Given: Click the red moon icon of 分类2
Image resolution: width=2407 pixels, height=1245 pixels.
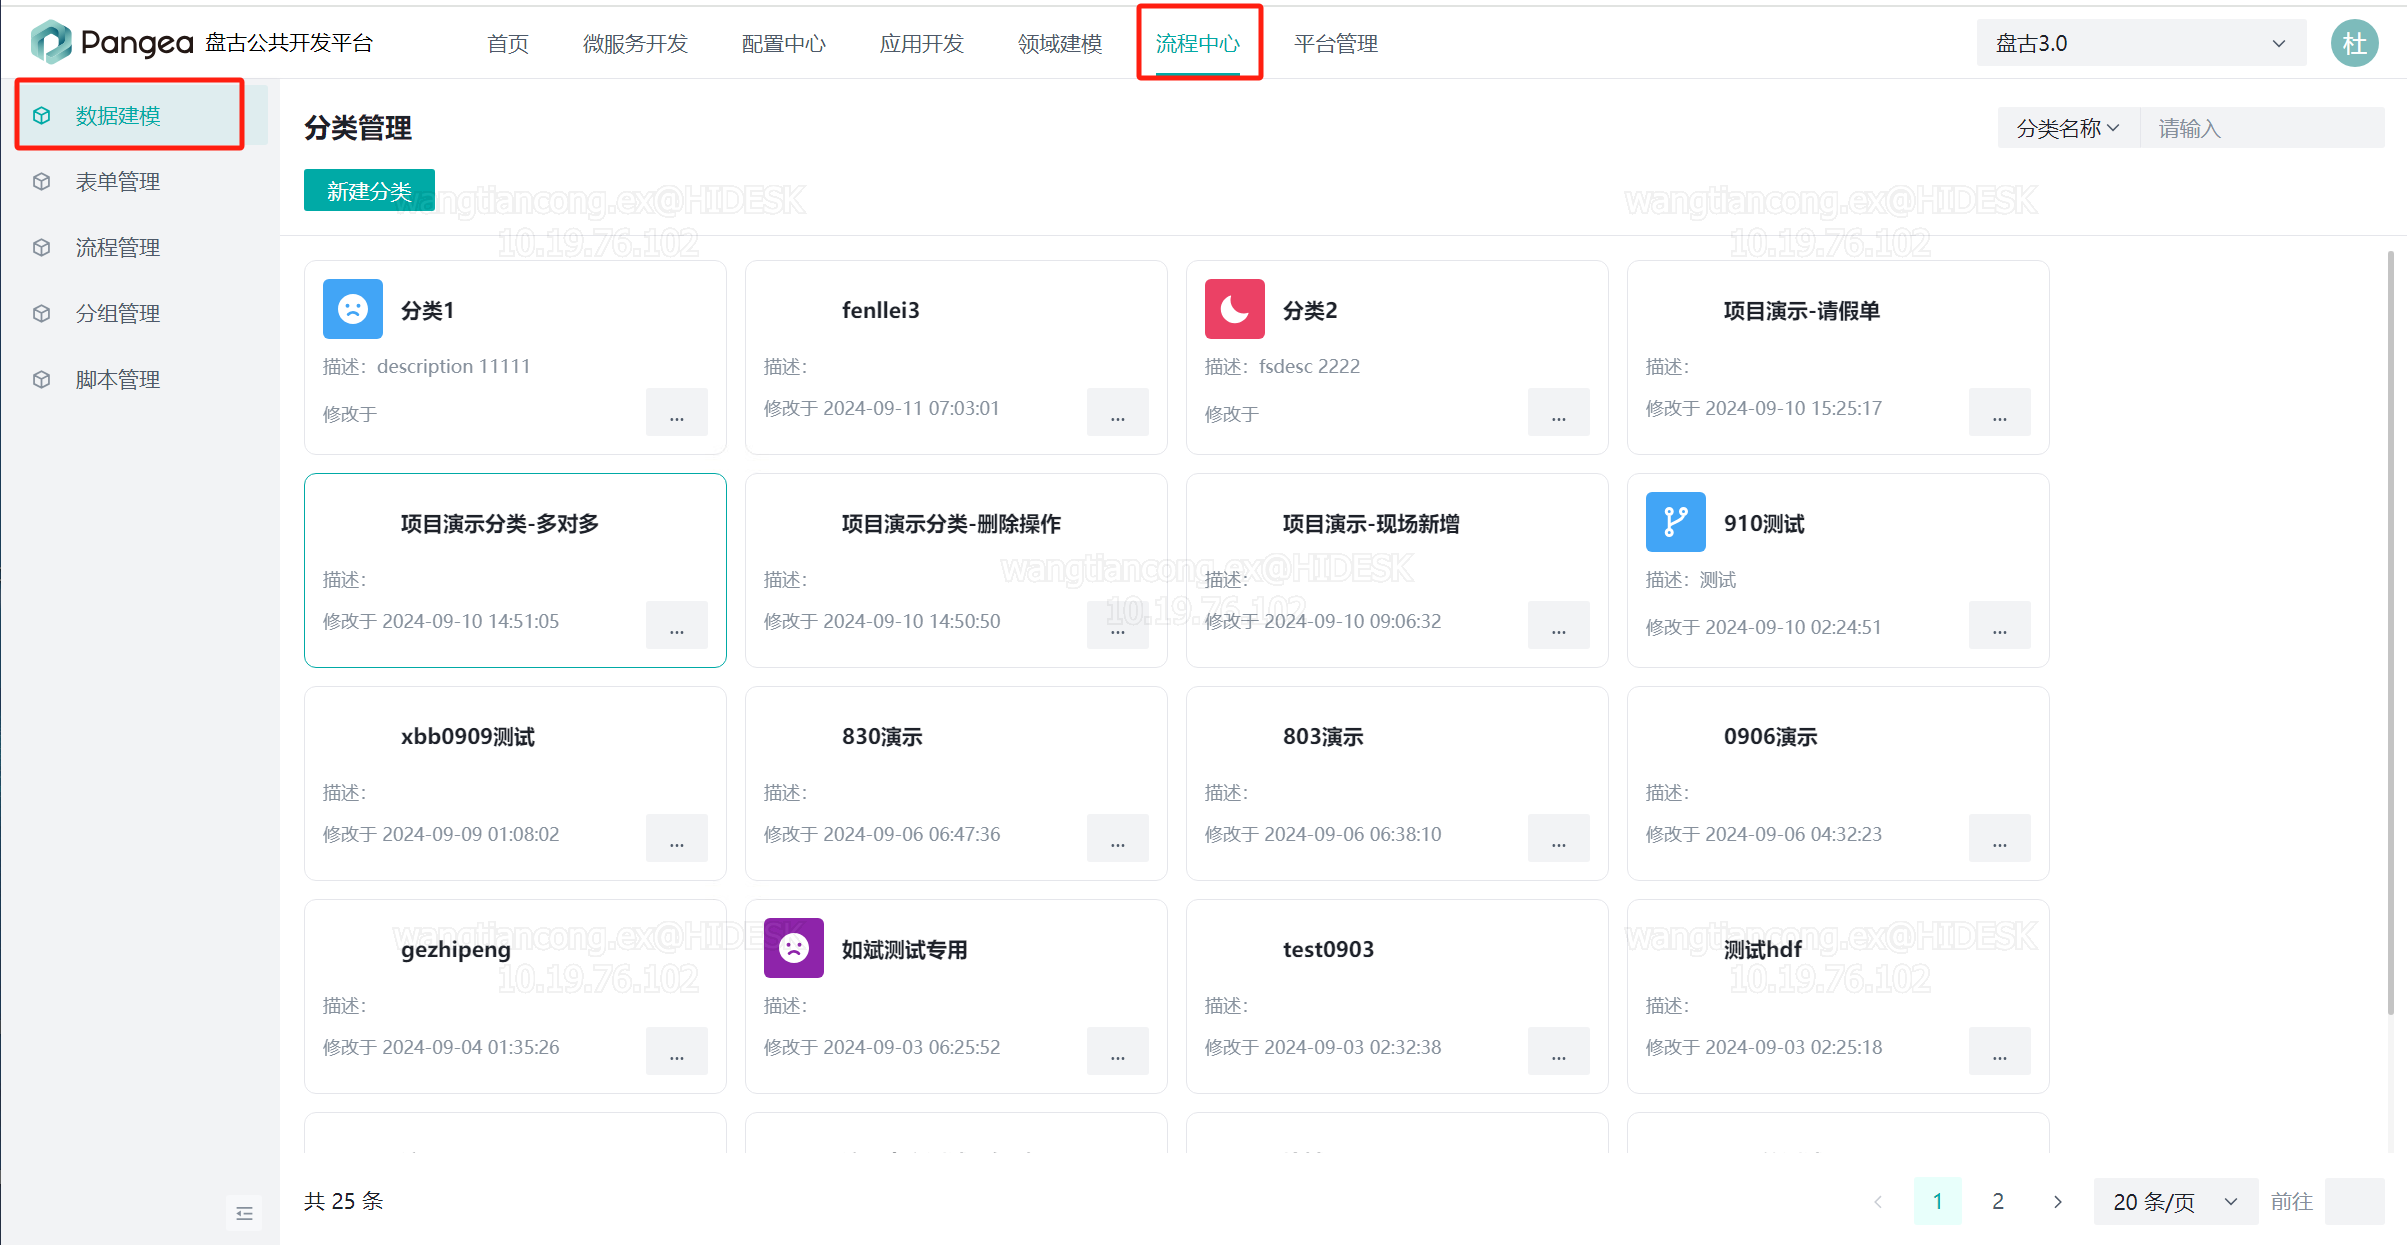Looking at the screenshot, I should point(1235,309).
